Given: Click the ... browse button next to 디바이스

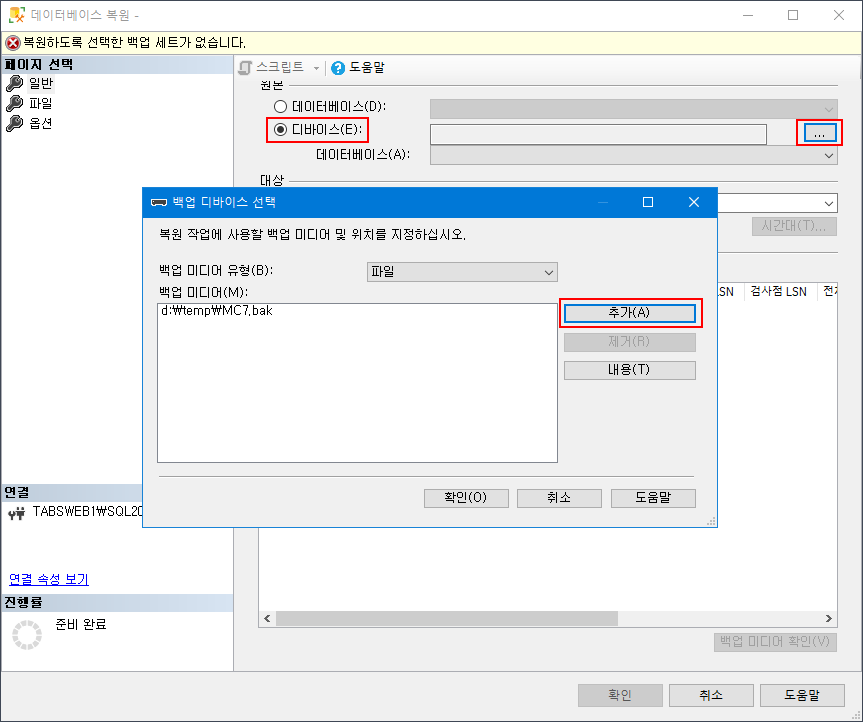Looking at the screenshot, I should 820,131.
